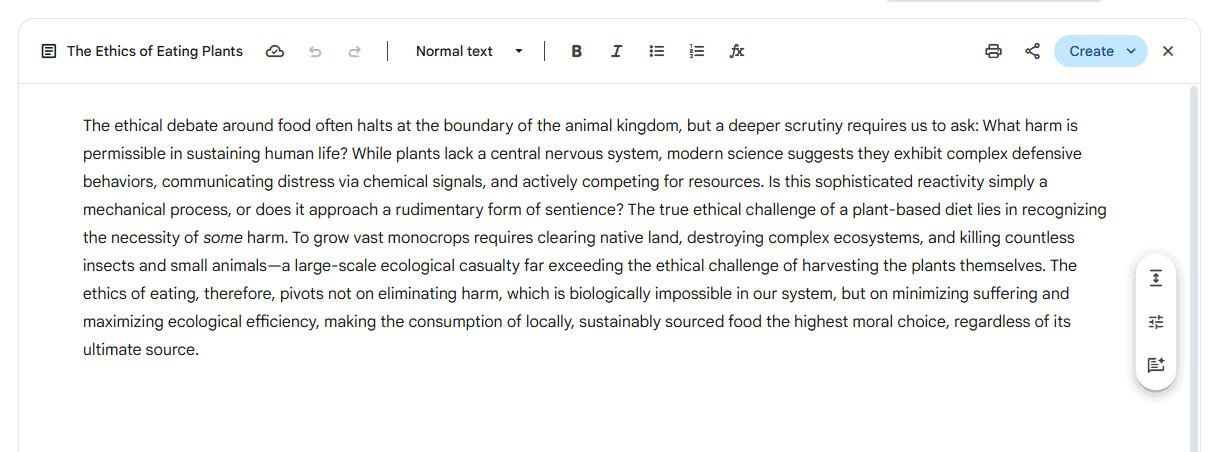Viewport: 1216px width, 452px height.
Task: Open the Normal text style dropdown
Action: [x=469, y=51]
